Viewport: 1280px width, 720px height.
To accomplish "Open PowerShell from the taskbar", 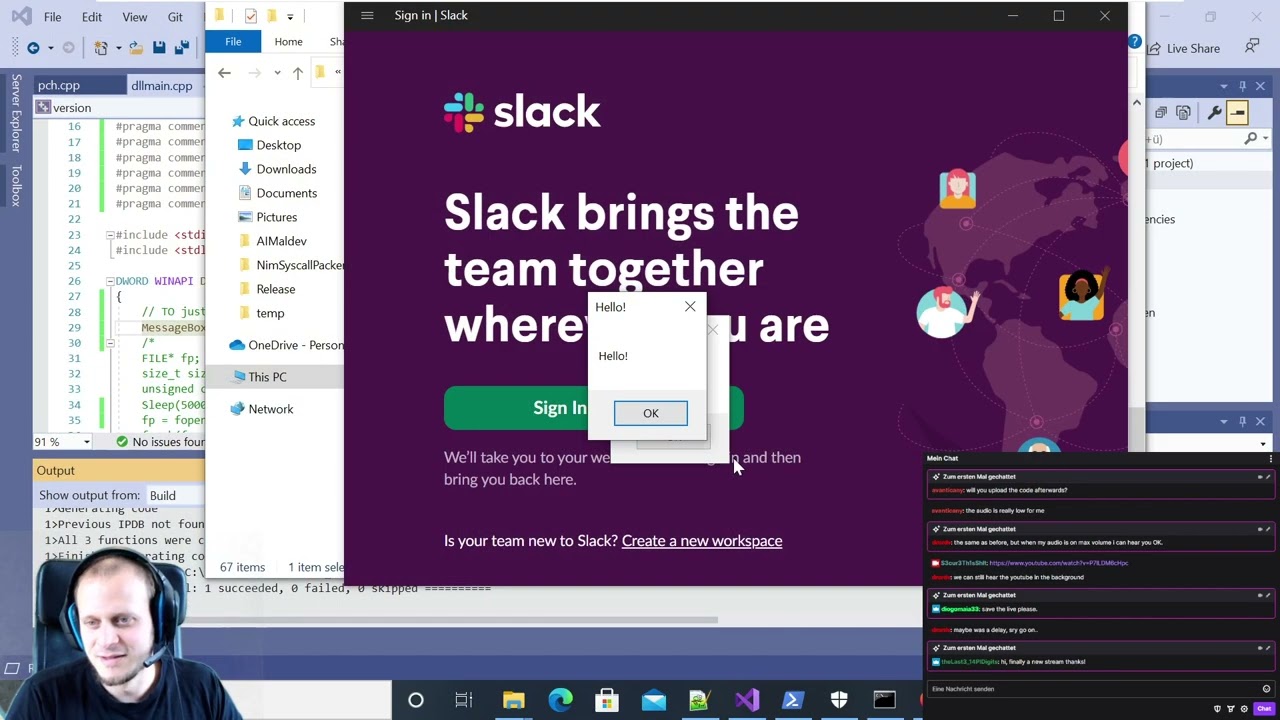I will pos(792,700).
